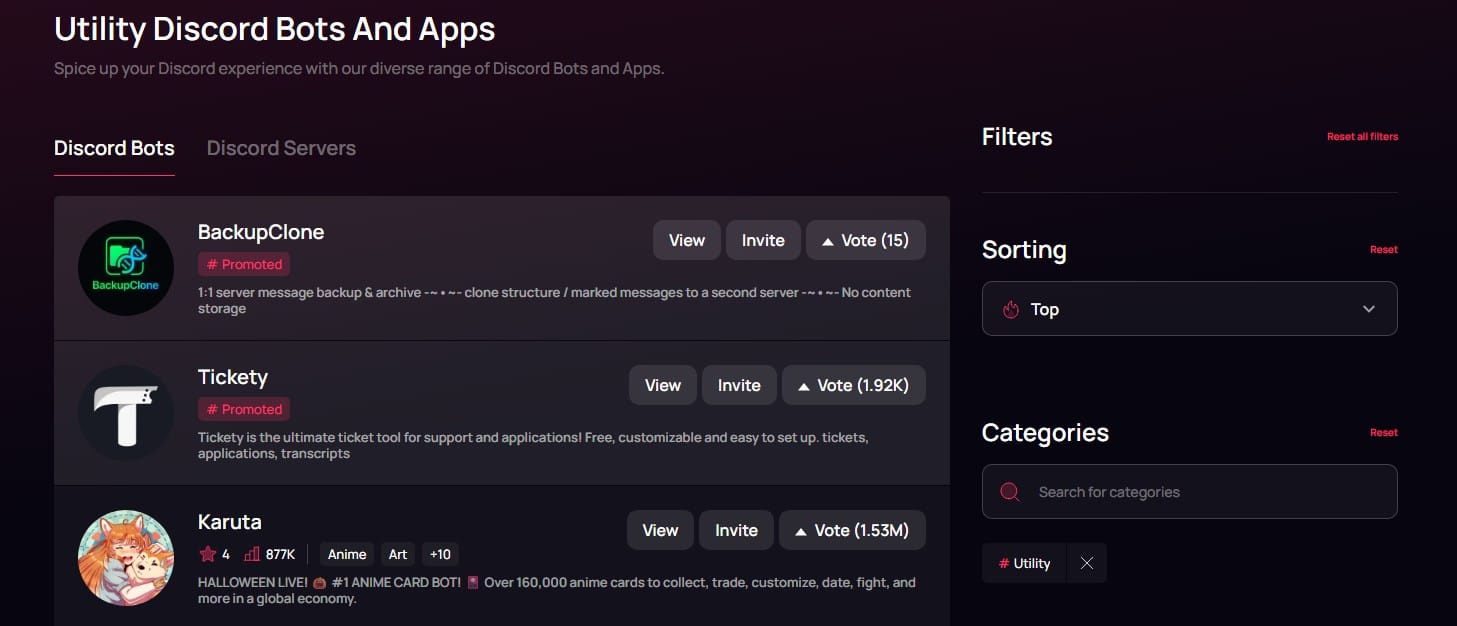
Task: Click View on the BackupClone bot
Action: (x=686, y=240)
